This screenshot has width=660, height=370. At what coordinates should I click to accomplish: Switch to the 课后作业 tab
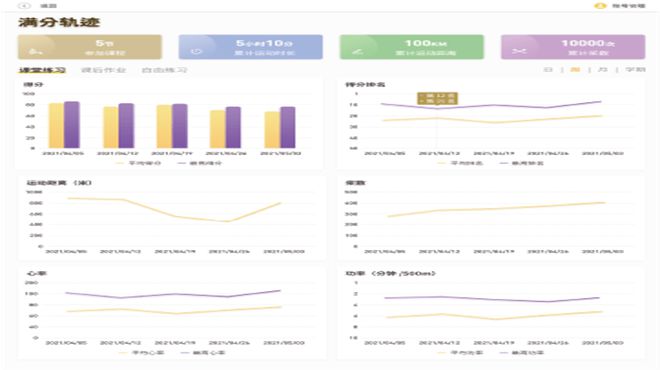[103, 70]
